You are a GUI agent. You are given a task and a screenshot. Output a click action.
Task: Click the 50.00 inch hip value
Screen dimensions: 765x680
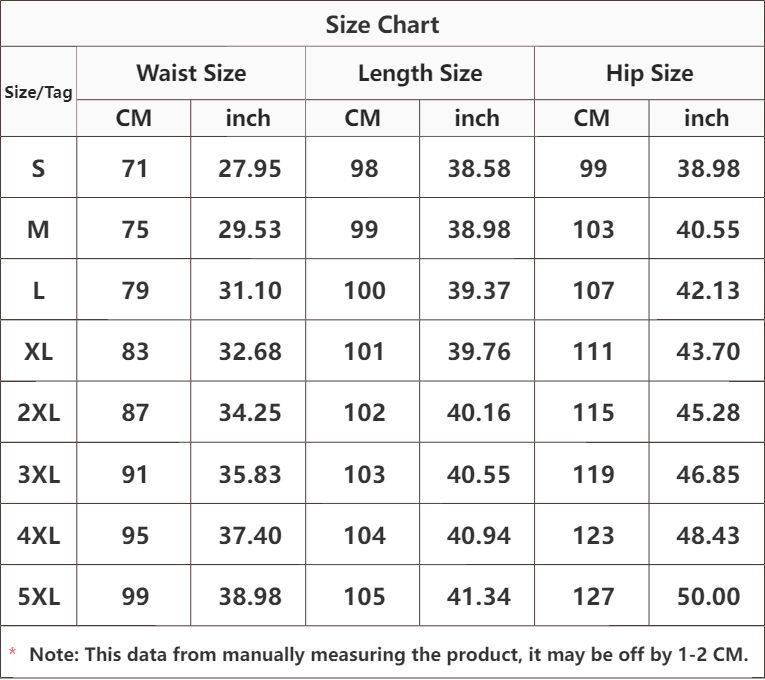707,597
